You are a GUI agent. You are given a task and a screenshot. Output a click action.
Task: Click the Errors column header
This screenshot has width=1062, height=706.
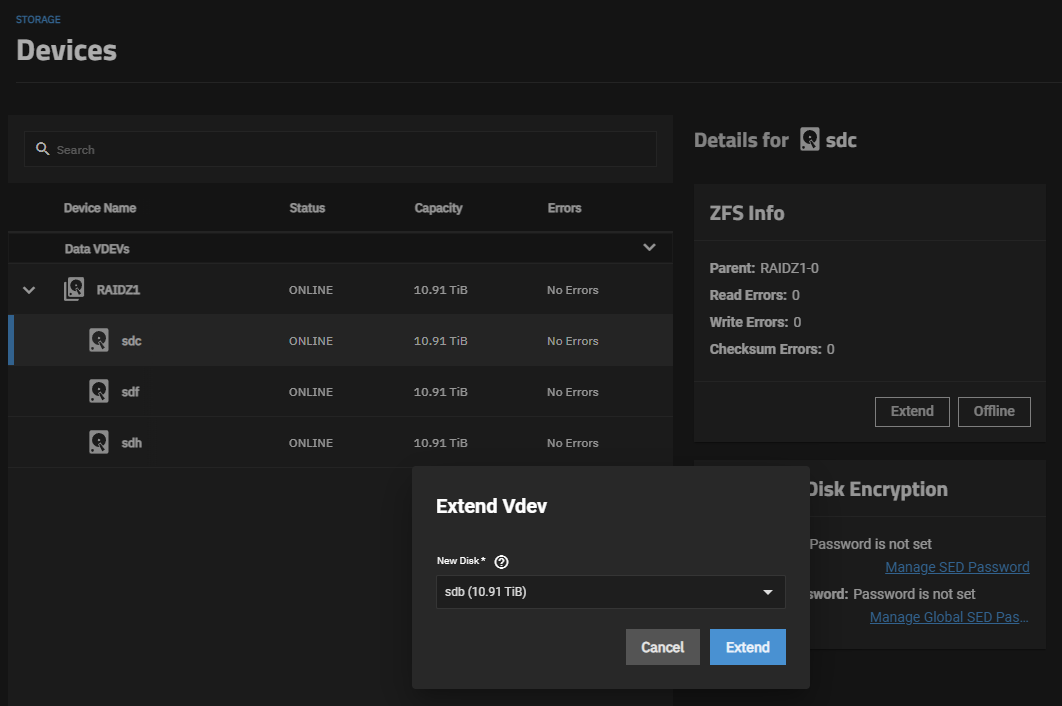click(564, 208)
